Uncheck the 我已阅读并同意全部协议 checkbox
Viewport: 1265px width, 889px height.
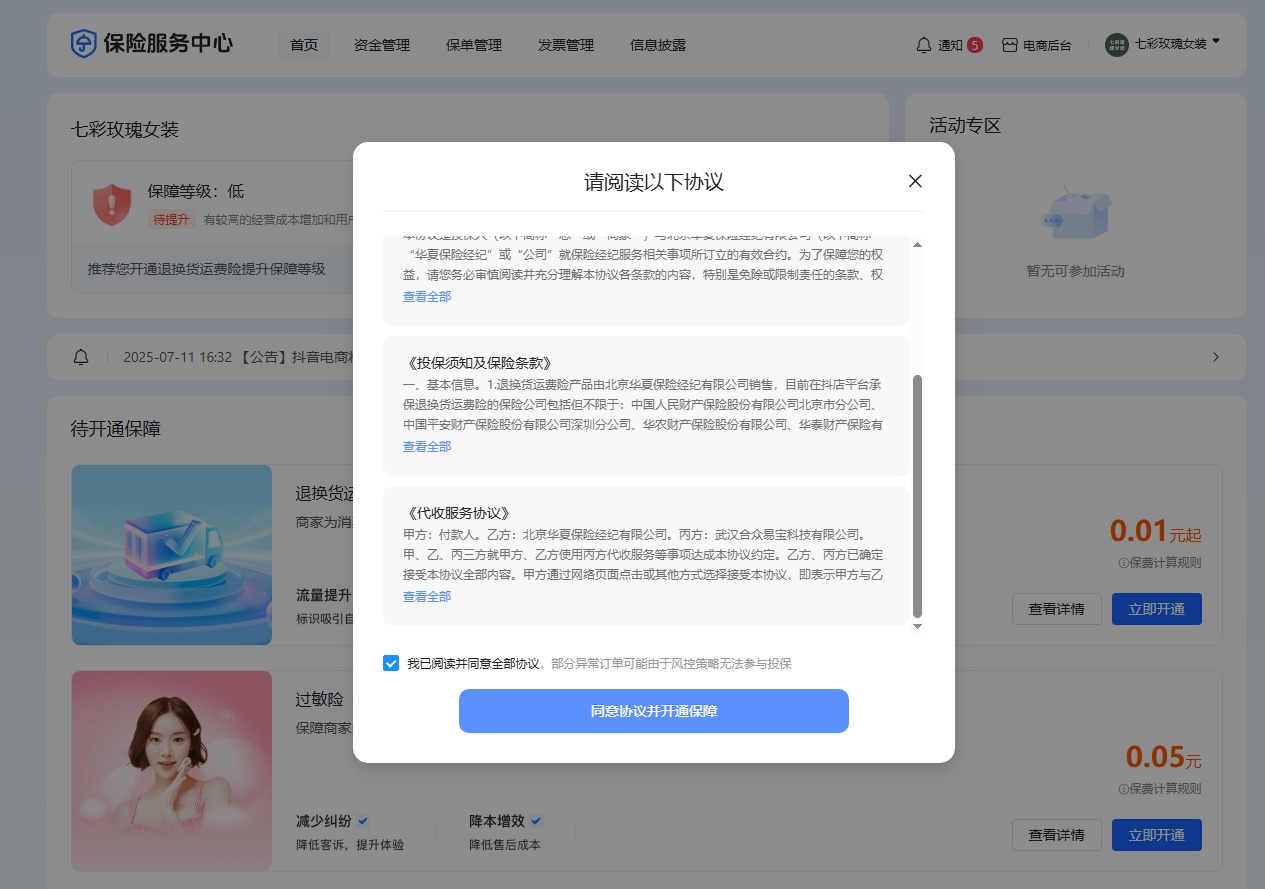(390, 662)
